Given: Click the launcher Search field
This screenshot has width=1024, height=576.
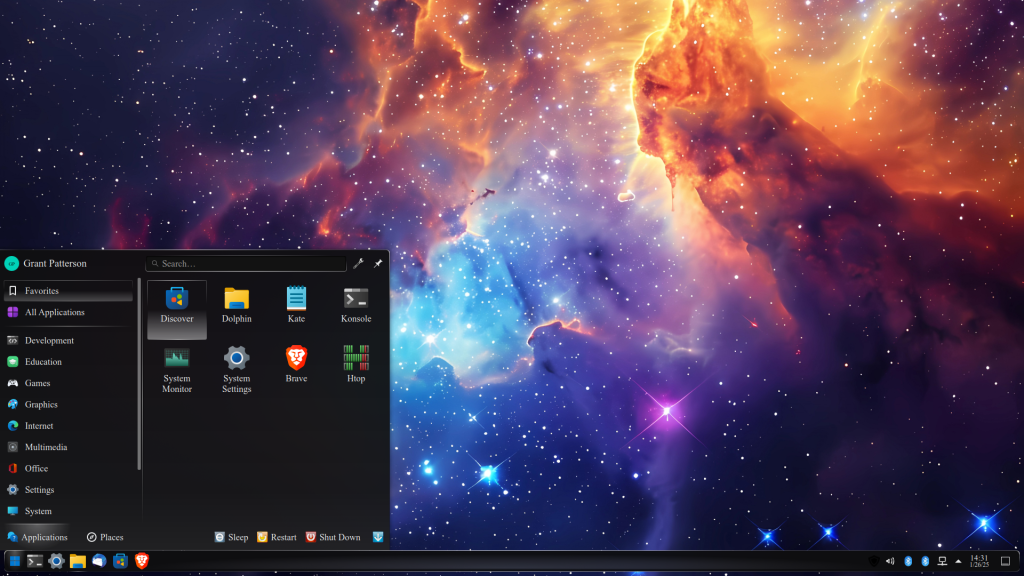Looking at the screenshot, I should (246, 264).
